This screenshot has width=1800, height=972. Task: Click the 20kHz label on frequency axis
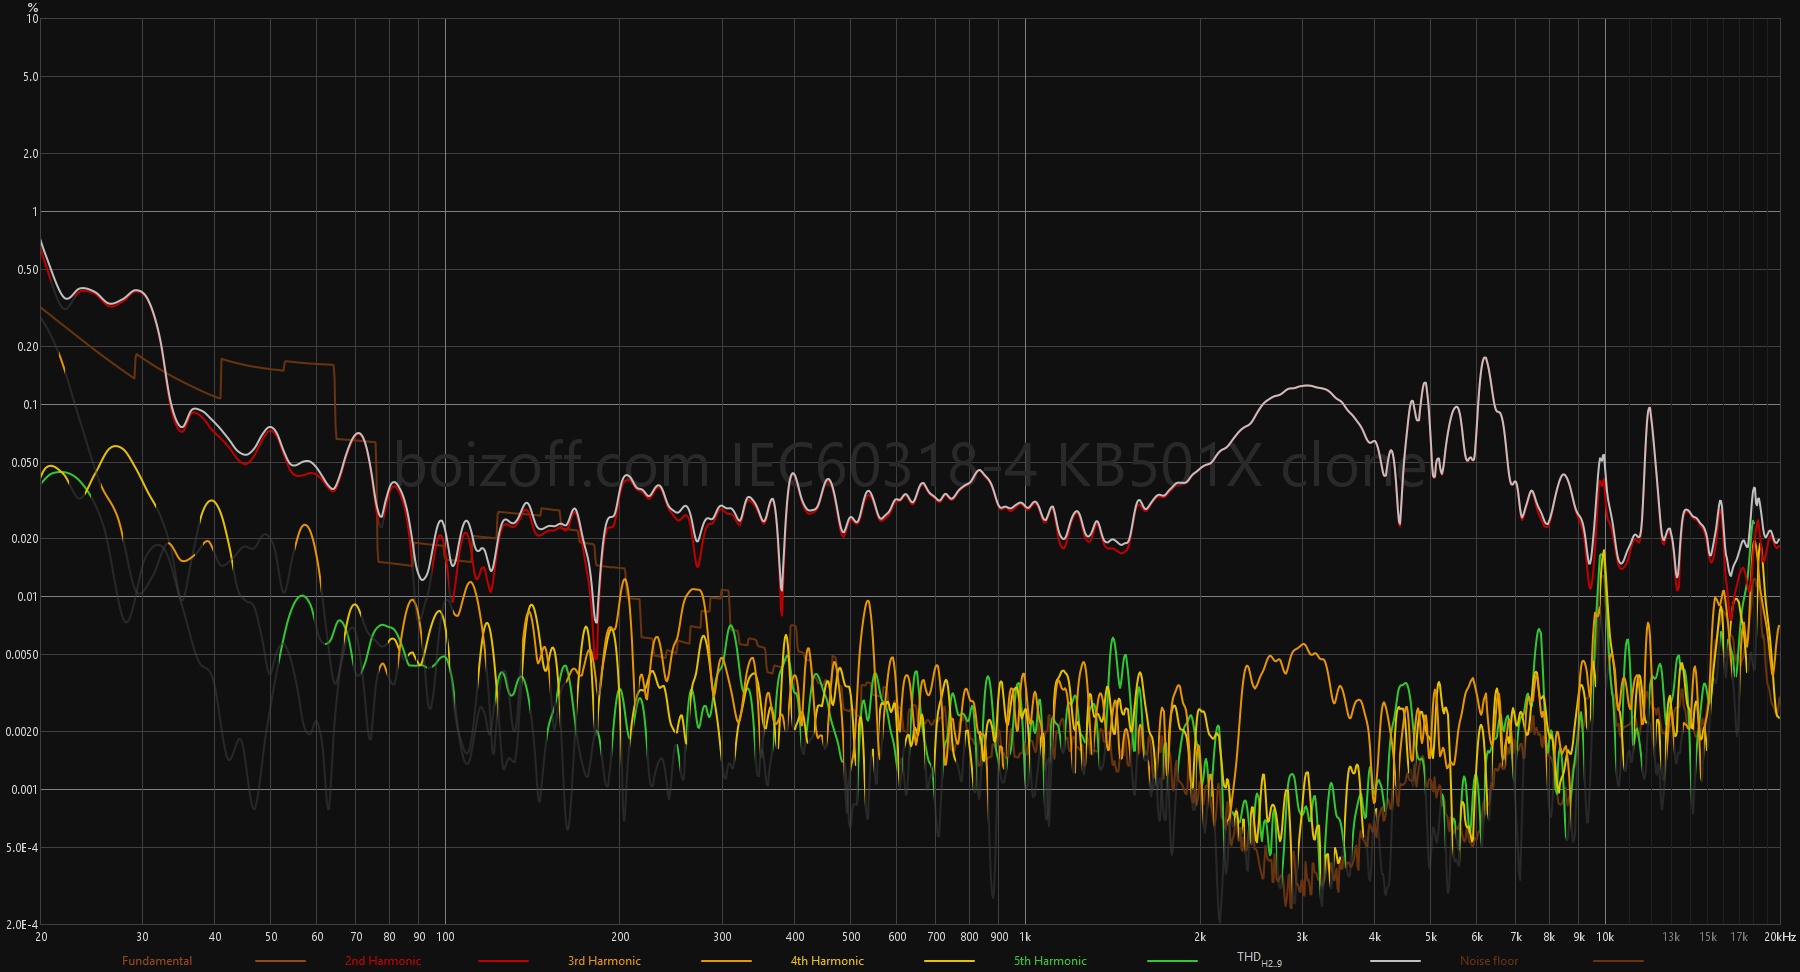(x=1779, y=937)
